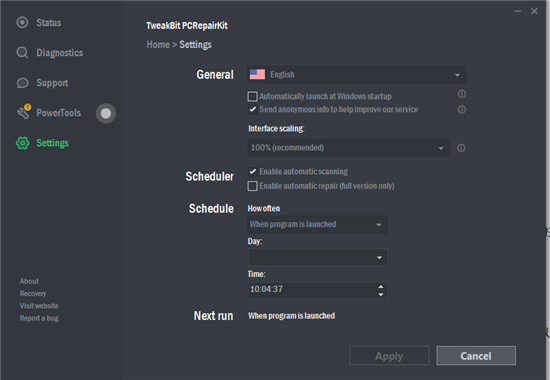Click the Cancel button
This screenshot has height=380, width=550.
pos(476,356)
